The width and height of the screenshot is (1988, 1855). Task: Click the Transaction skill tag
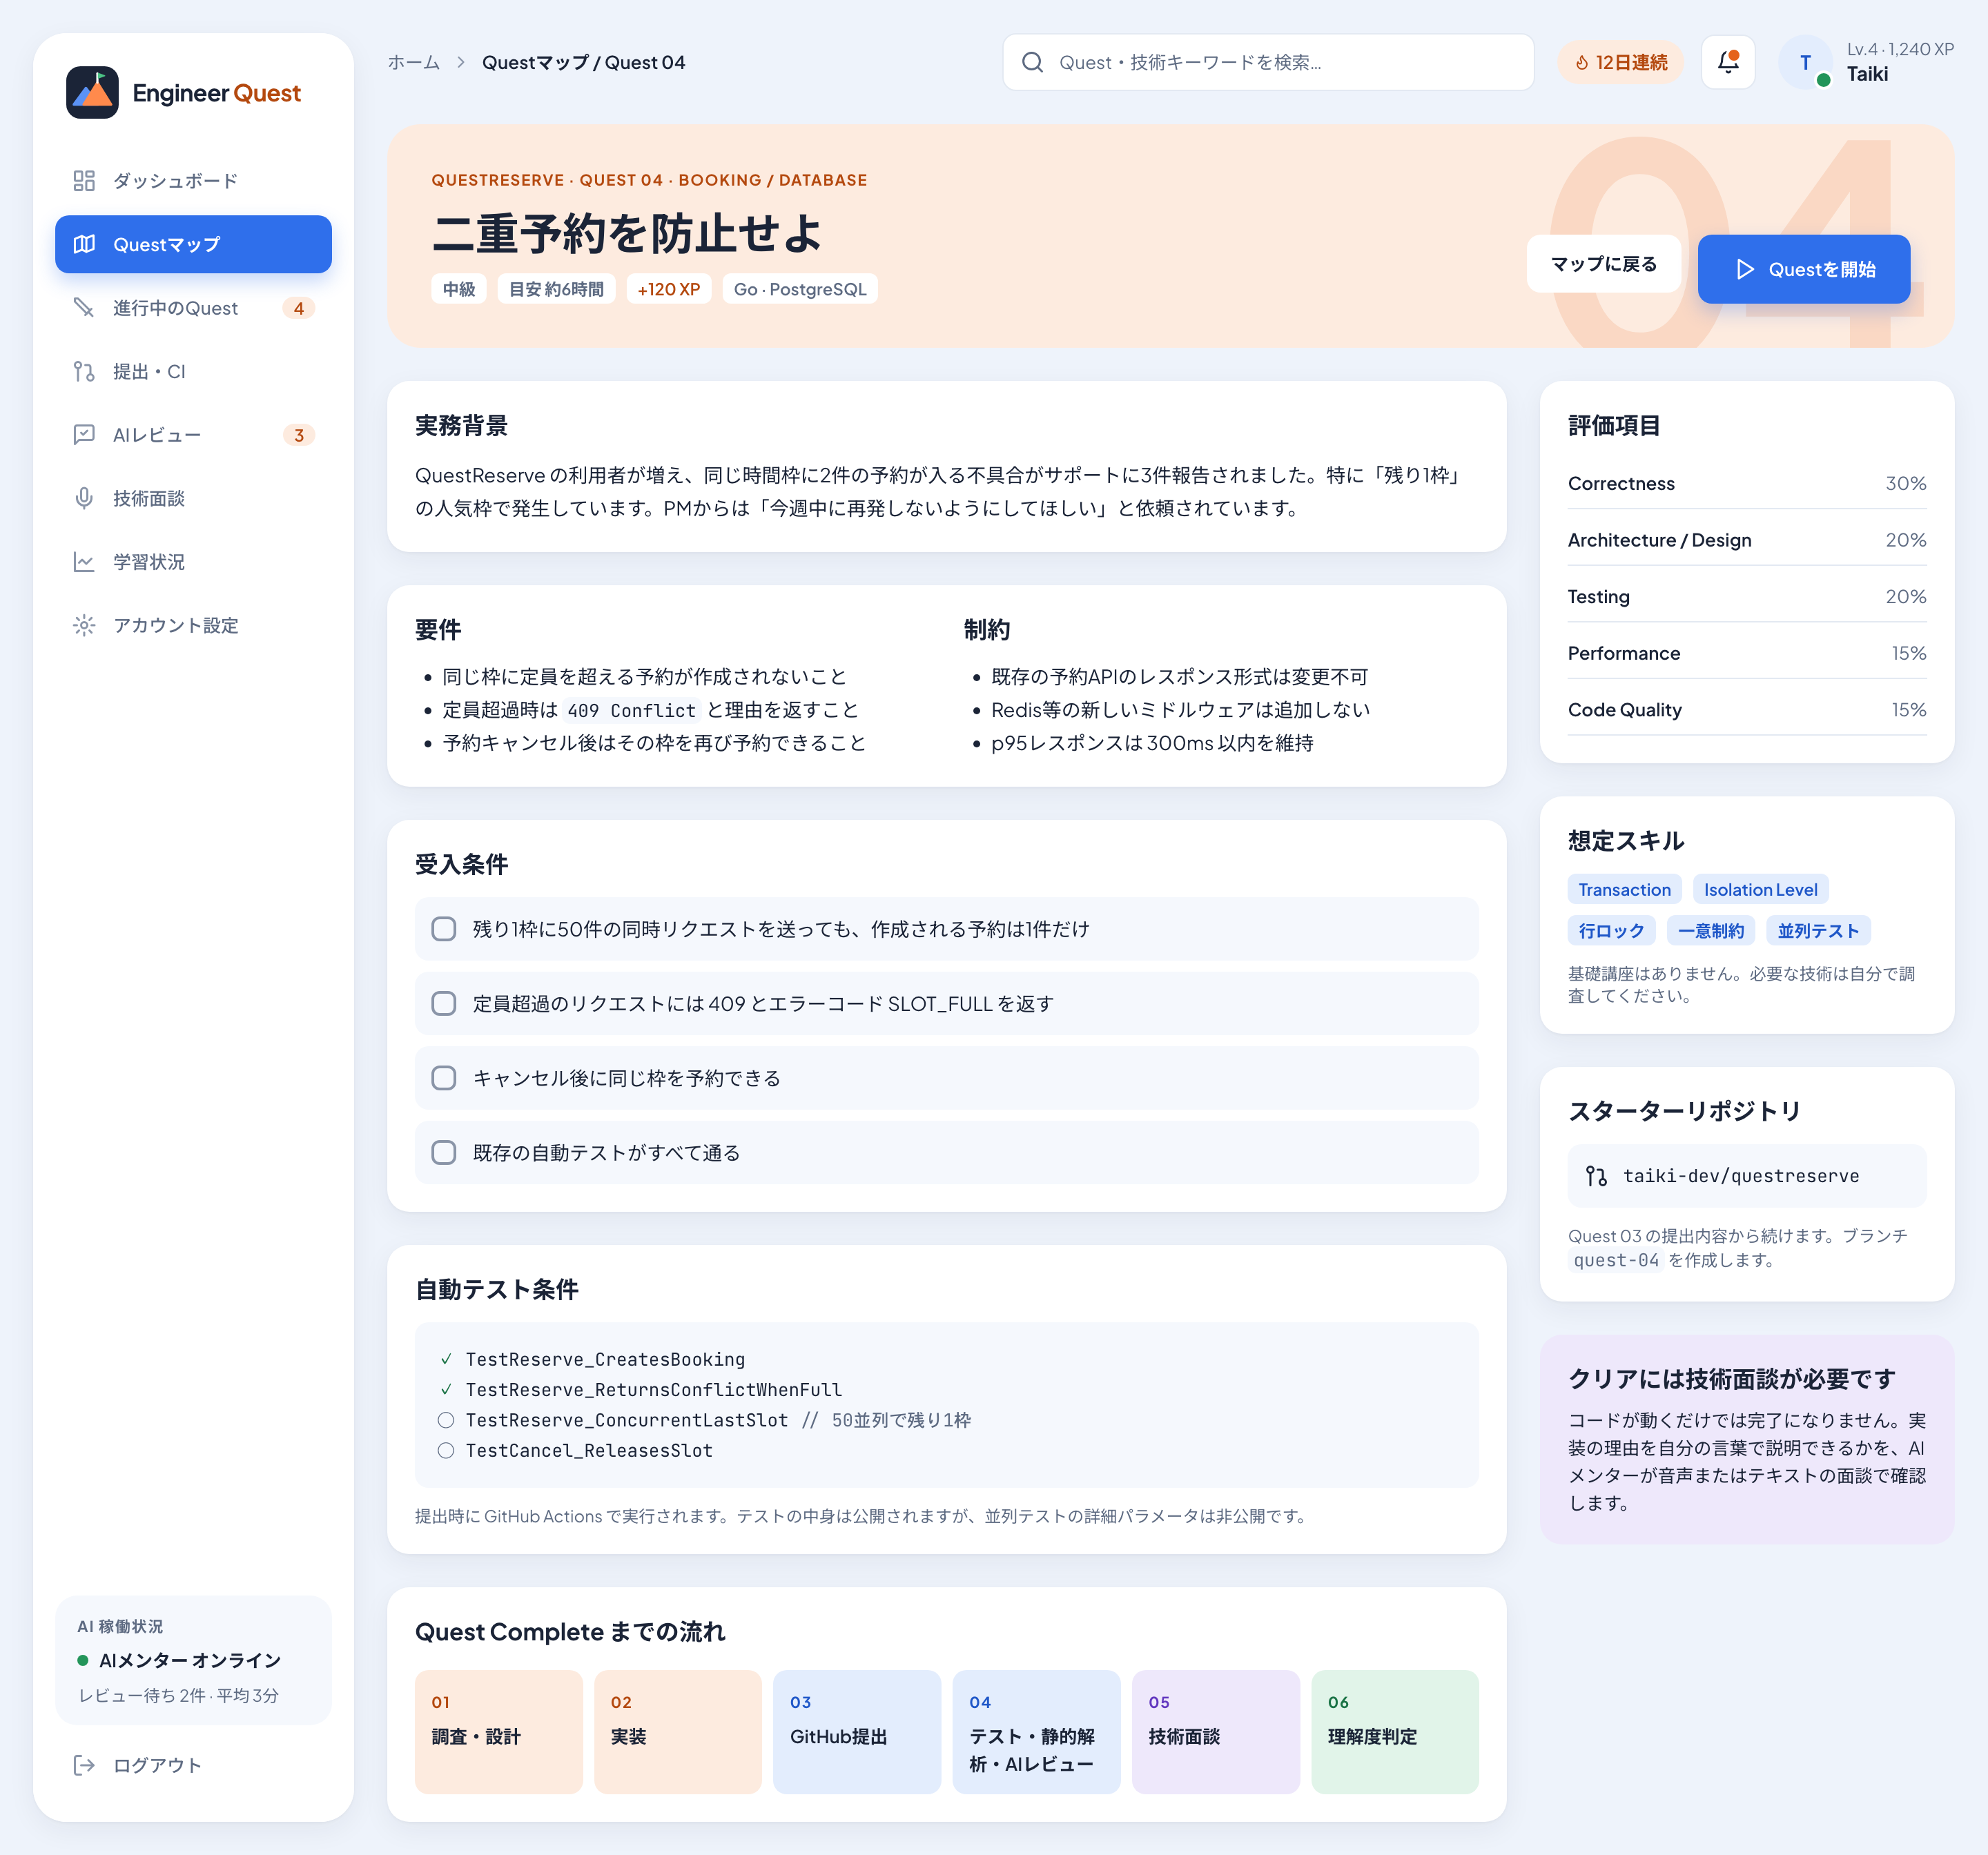[x=1624, y=889]
